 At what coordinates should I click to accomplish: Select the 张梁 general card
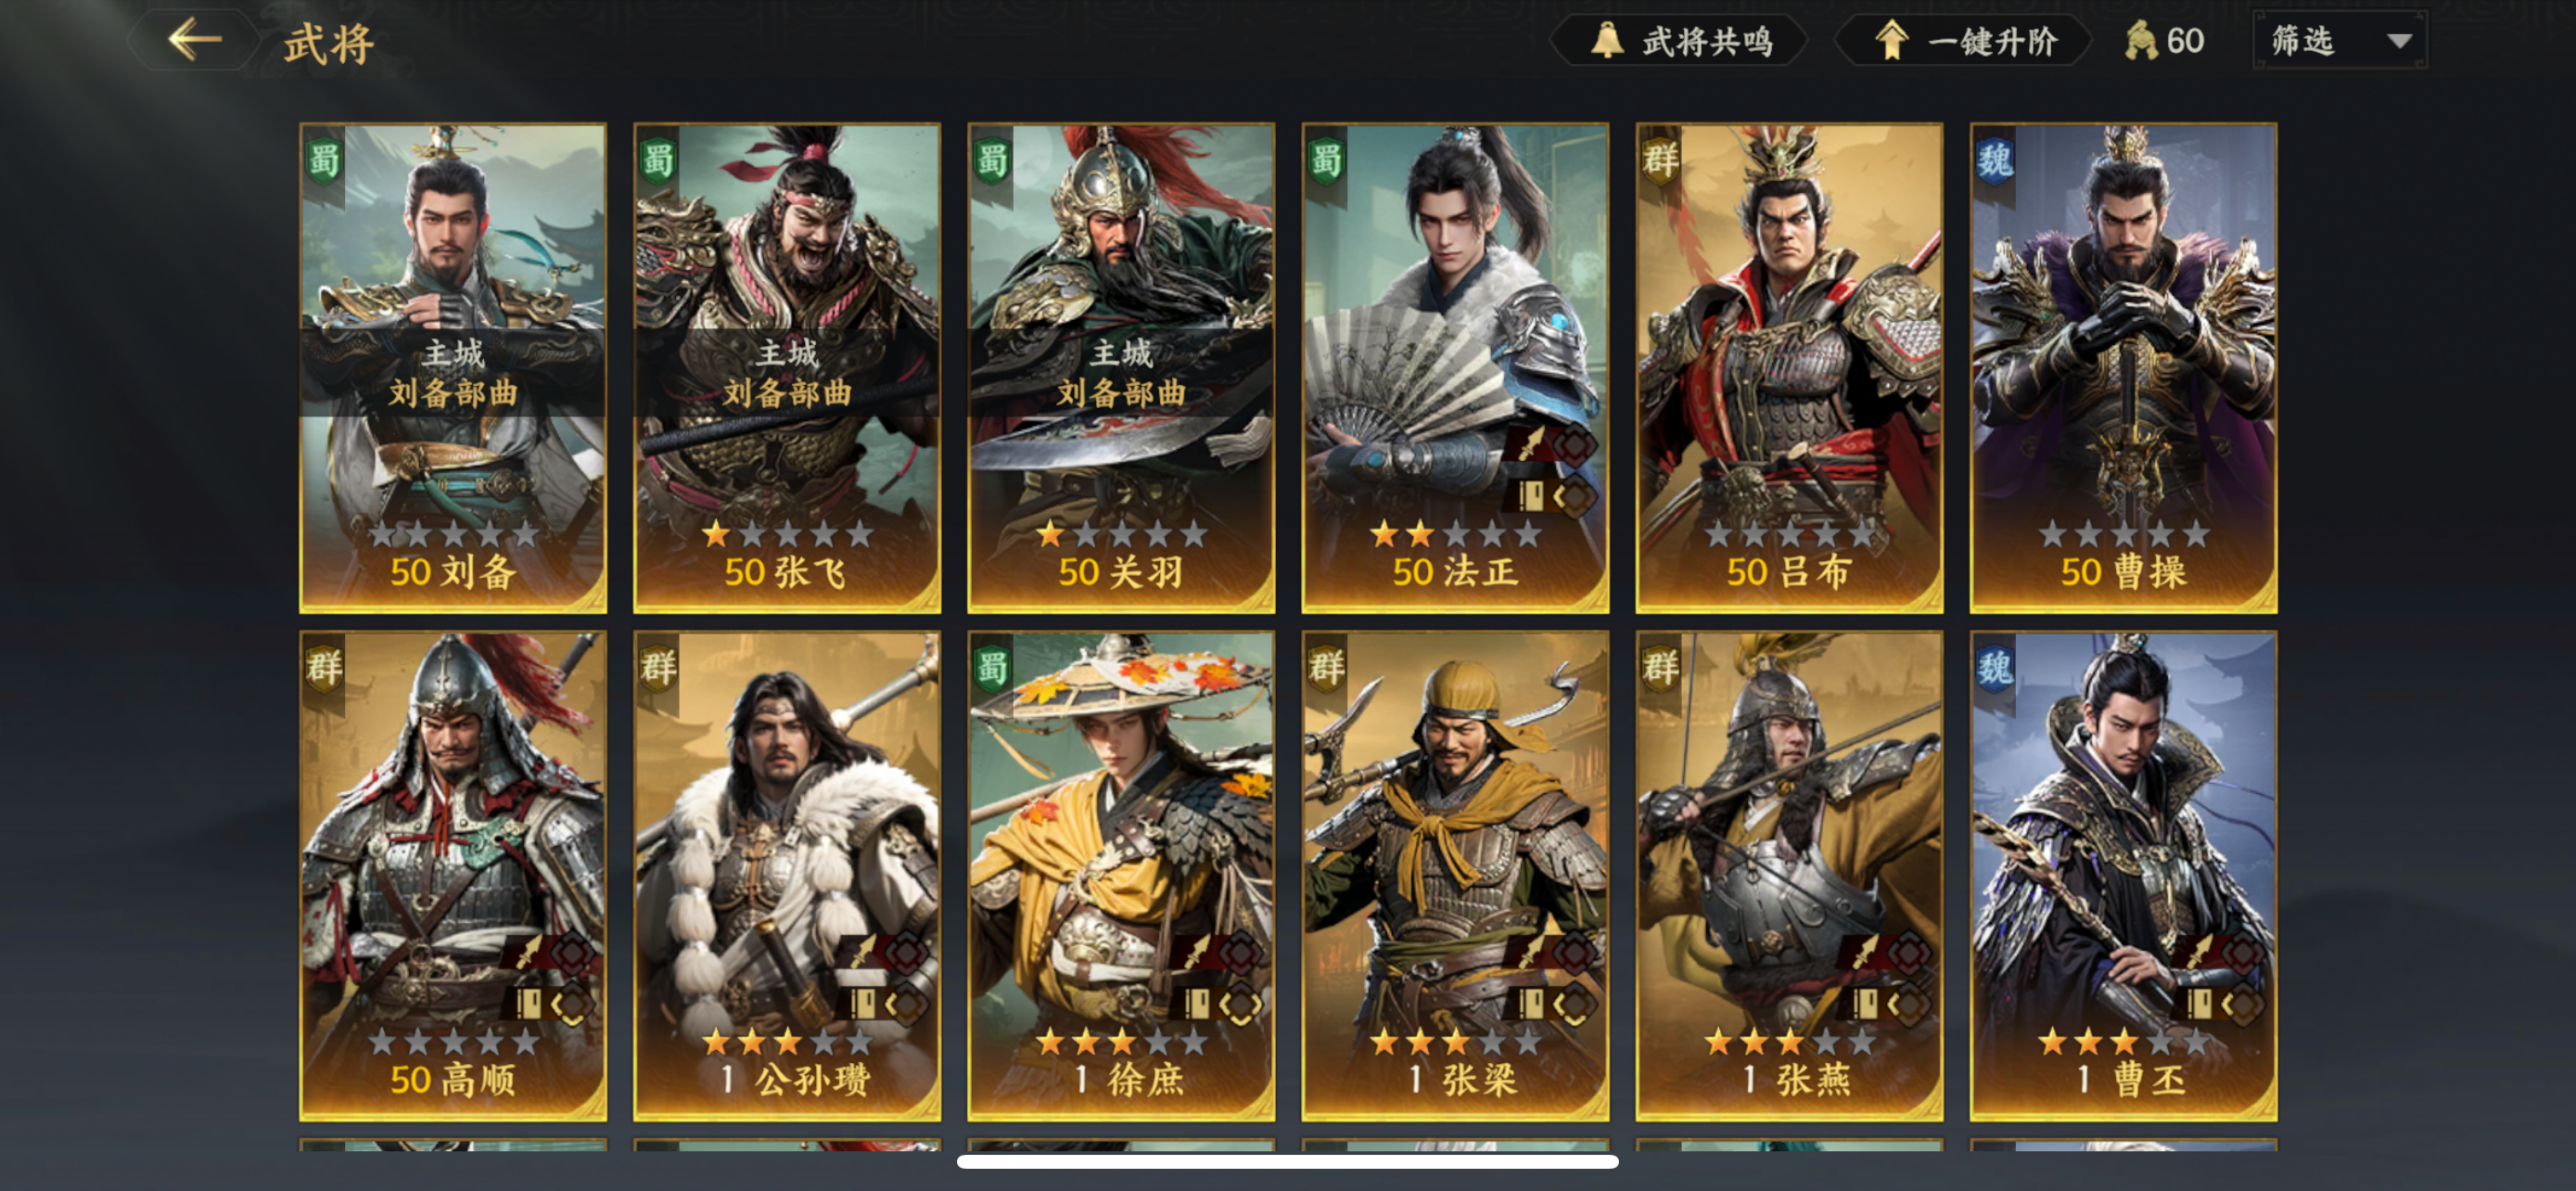[x=1455, y=876]
